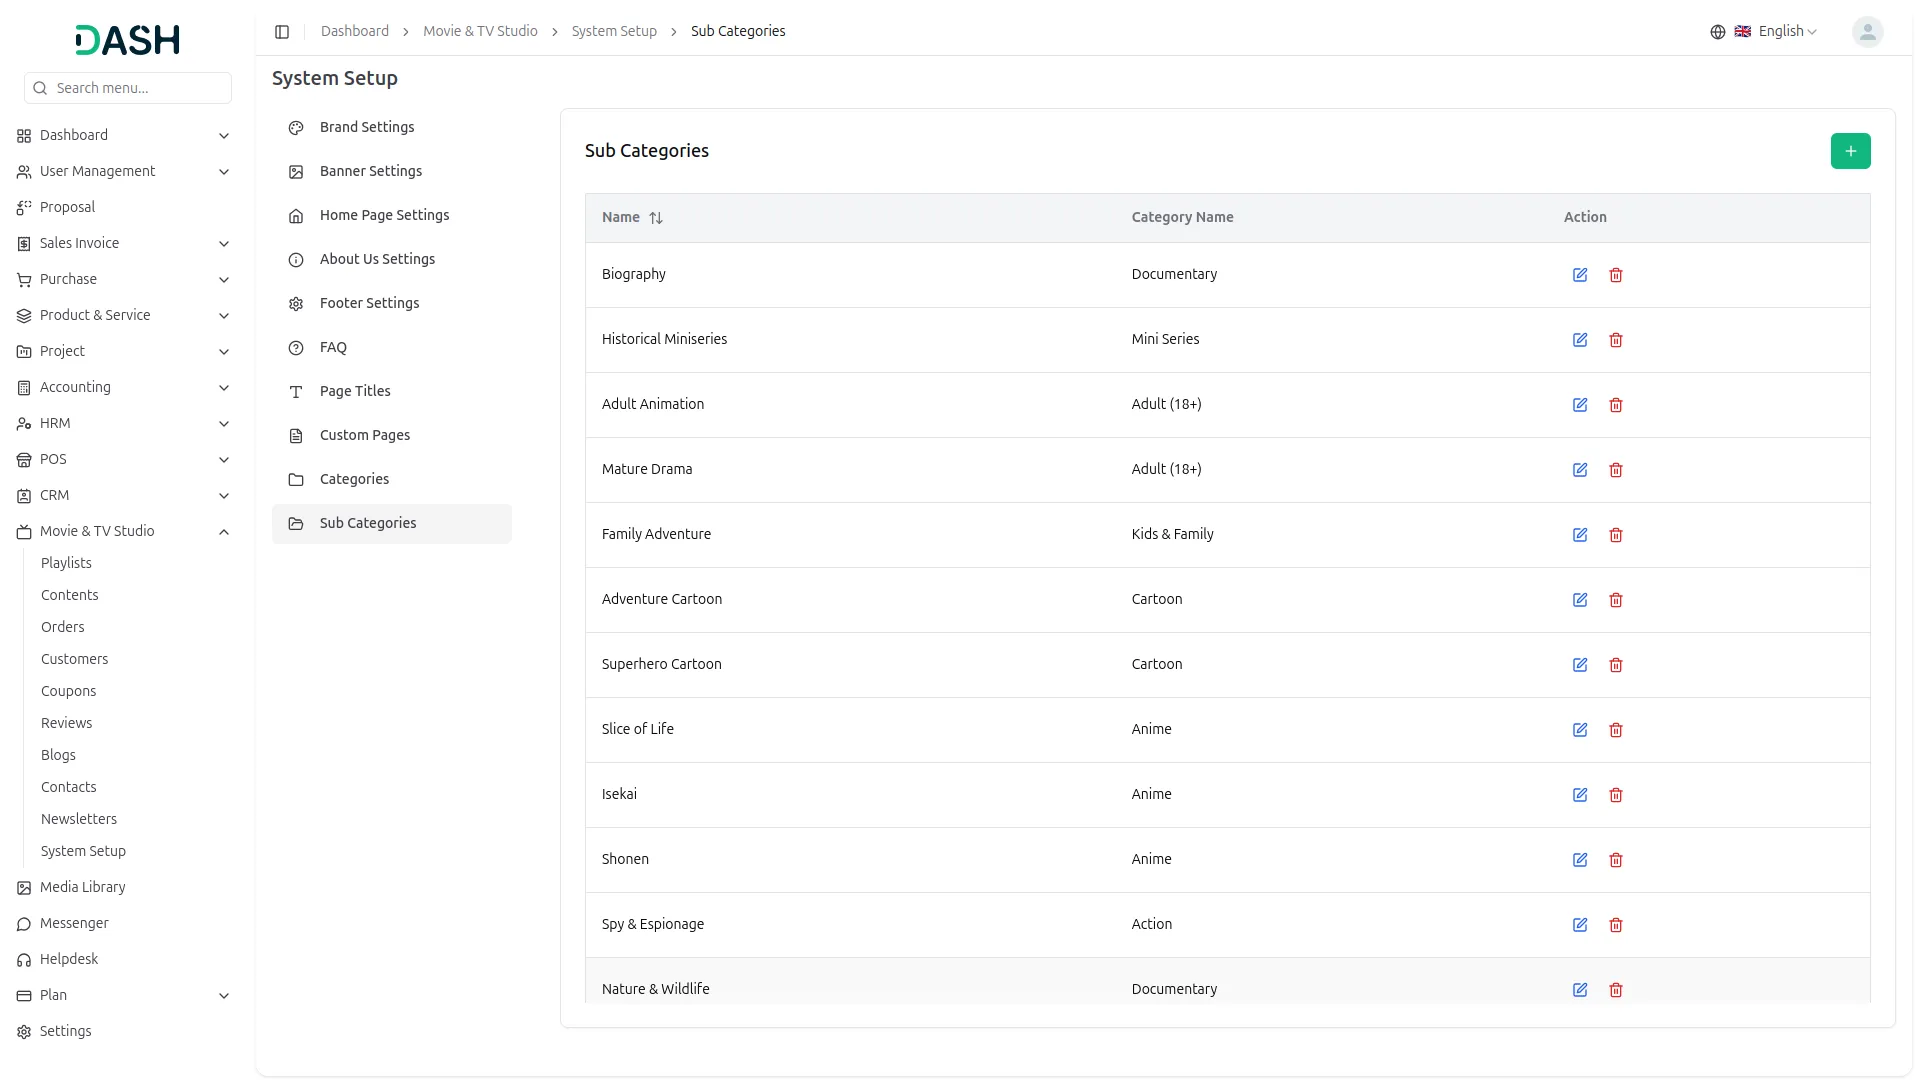The width and height of the screenshot is (1920, 1080).
Task: Delete the Historical Miniseries row
Action: (x=1616, y=340)
